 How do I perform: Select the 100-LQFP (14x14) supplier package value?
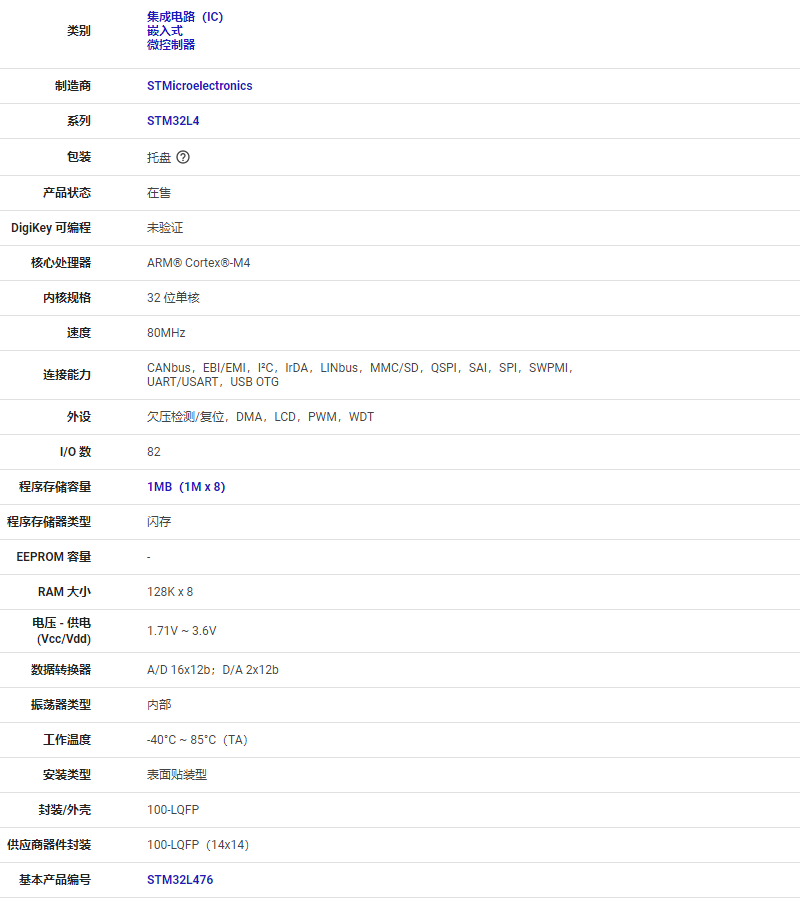pos(198,845)
